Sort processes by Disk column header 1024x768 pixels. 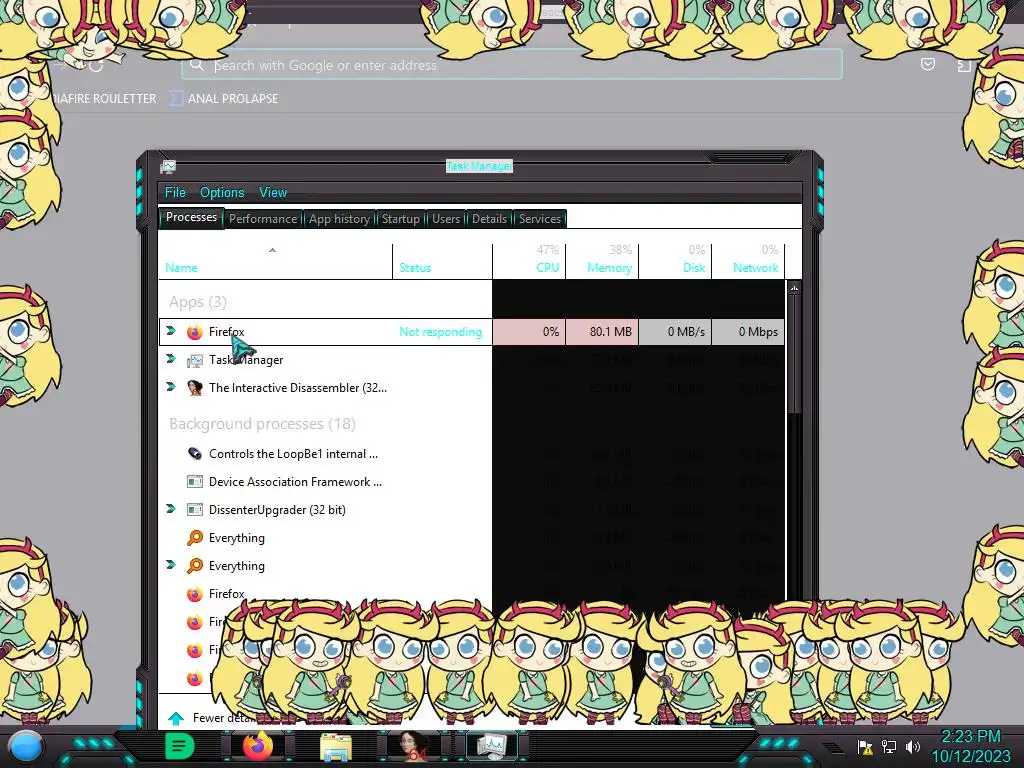tap(675, 261)
